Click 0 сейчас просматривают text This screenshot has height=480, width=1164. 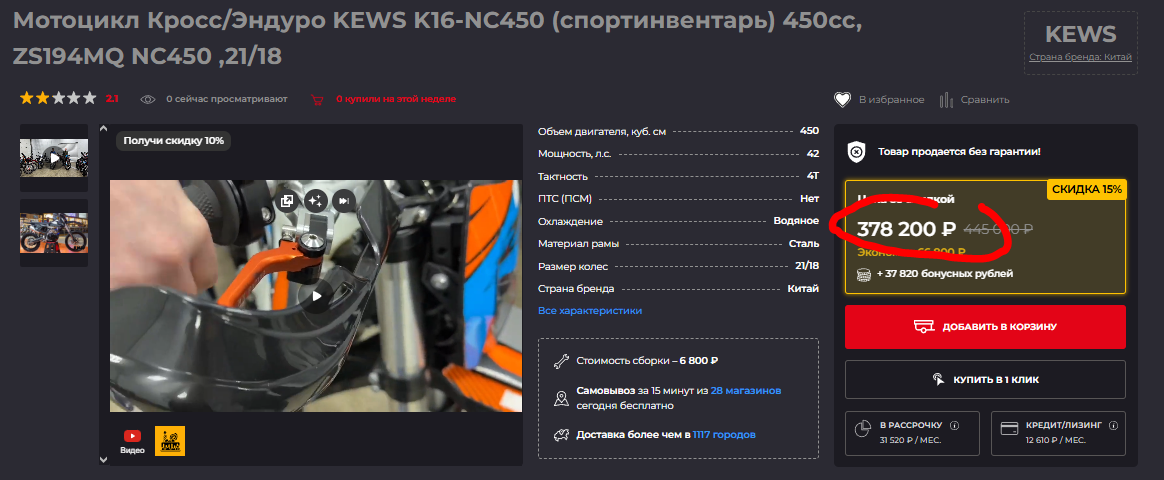pos(226,99)
